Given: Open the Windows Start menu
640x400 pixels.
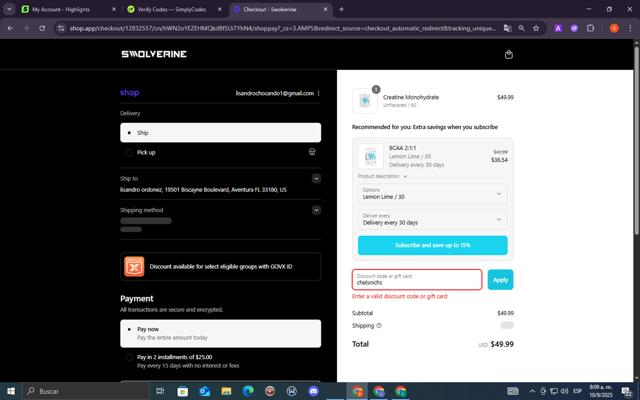Looking at the screenshot, I should (x=11, y=391).
